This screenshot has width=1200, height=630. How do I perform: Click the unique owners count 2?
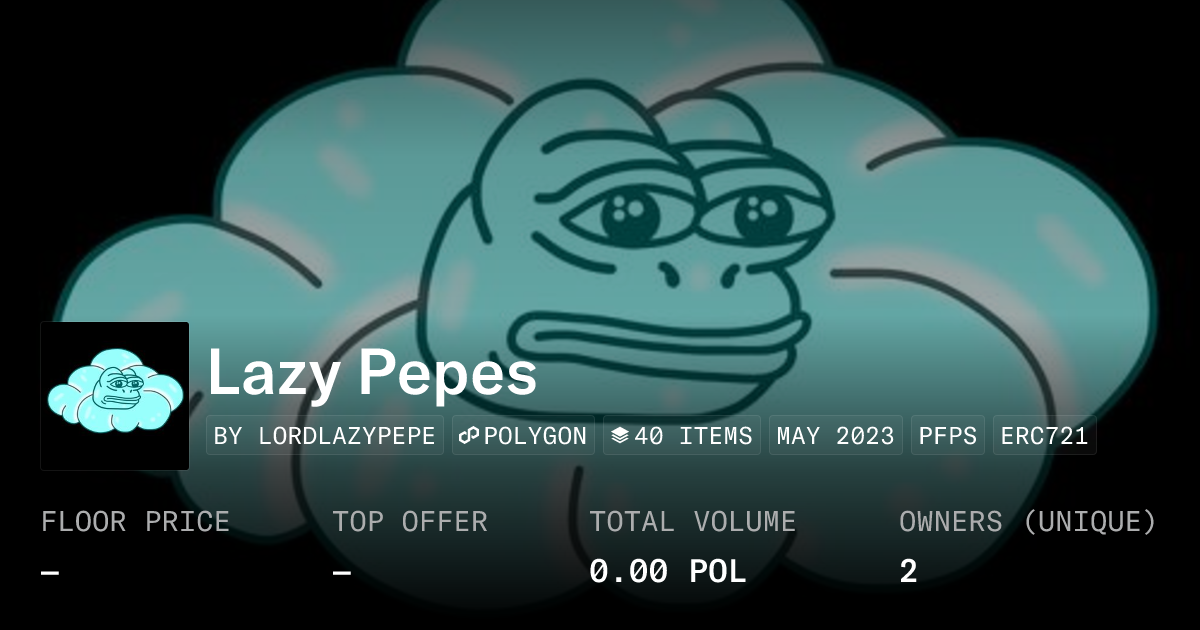pos(908,572)
